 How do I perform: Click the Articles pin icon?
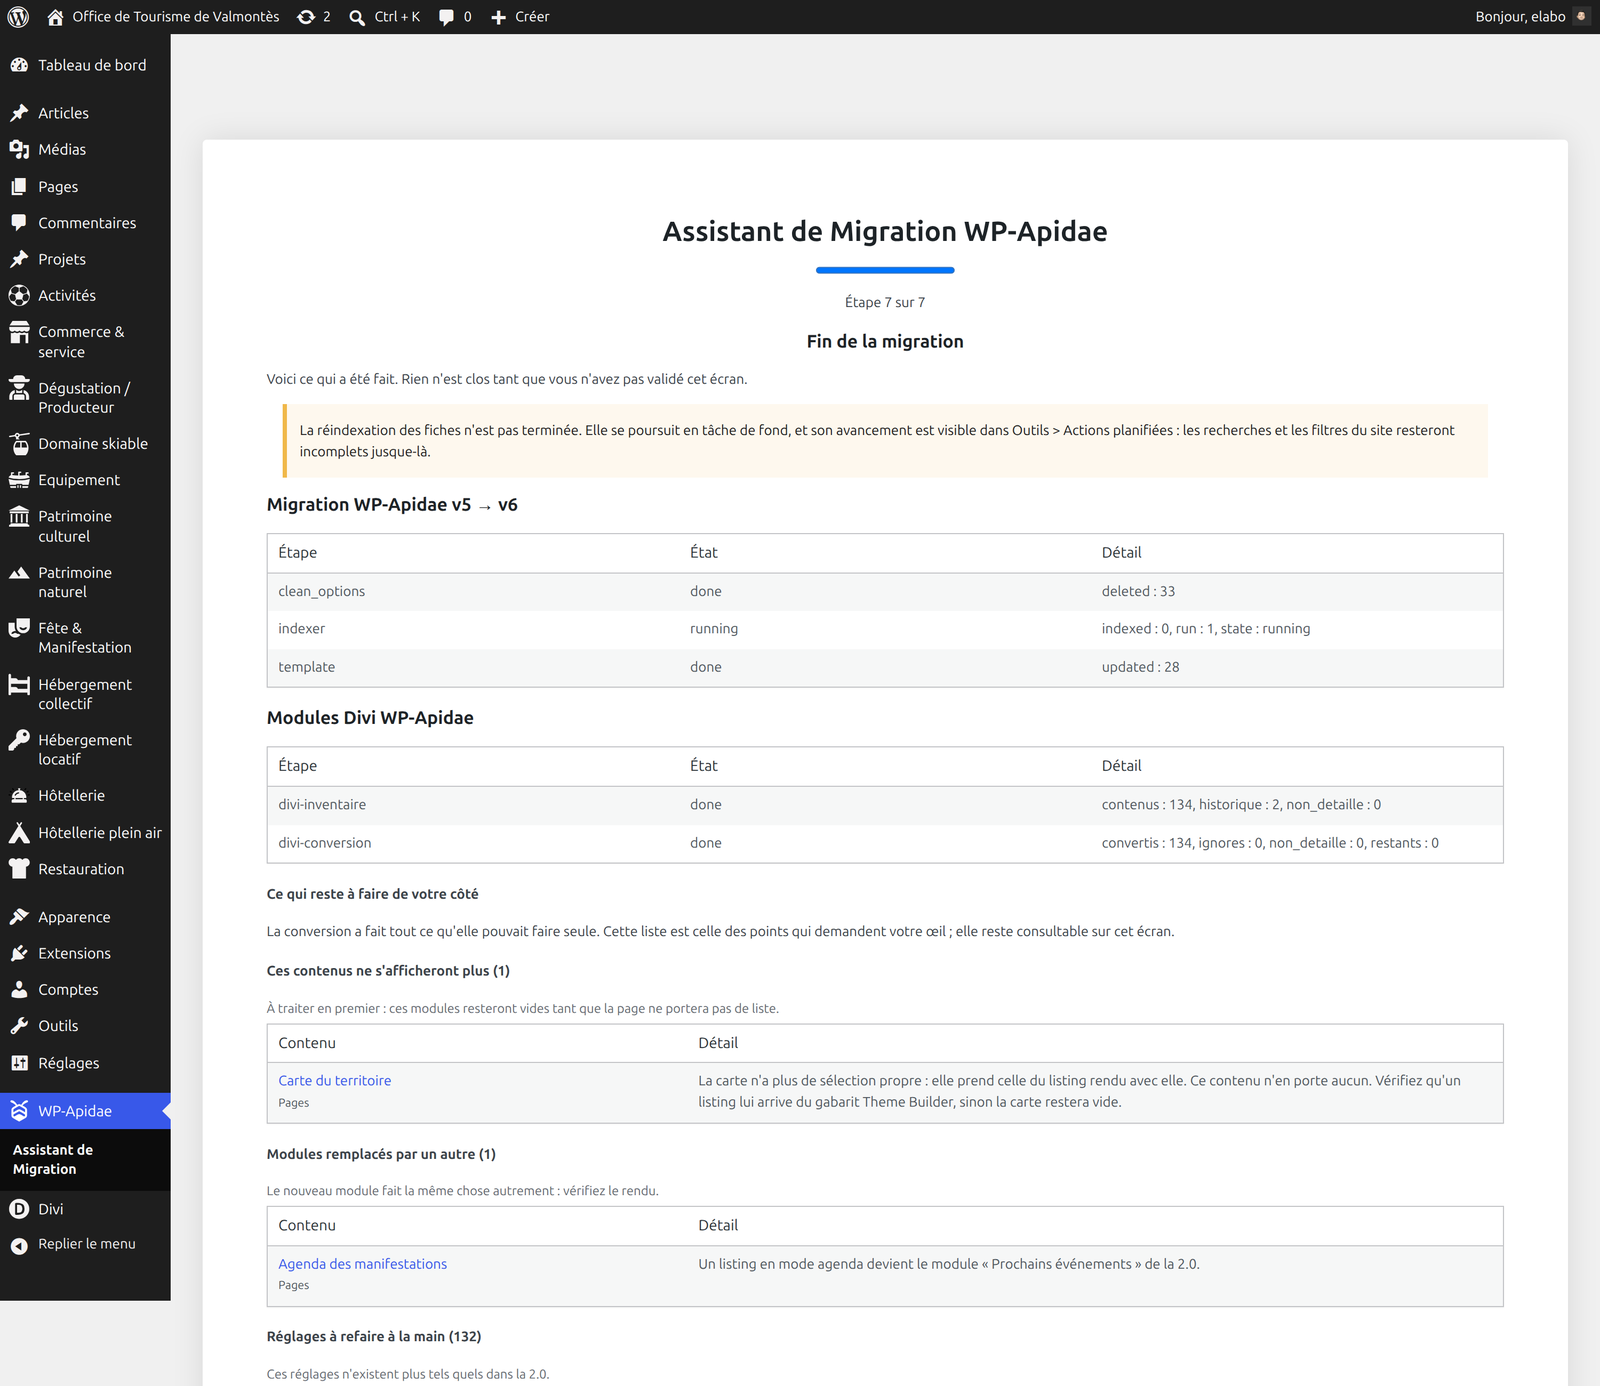tap(19, 113)
